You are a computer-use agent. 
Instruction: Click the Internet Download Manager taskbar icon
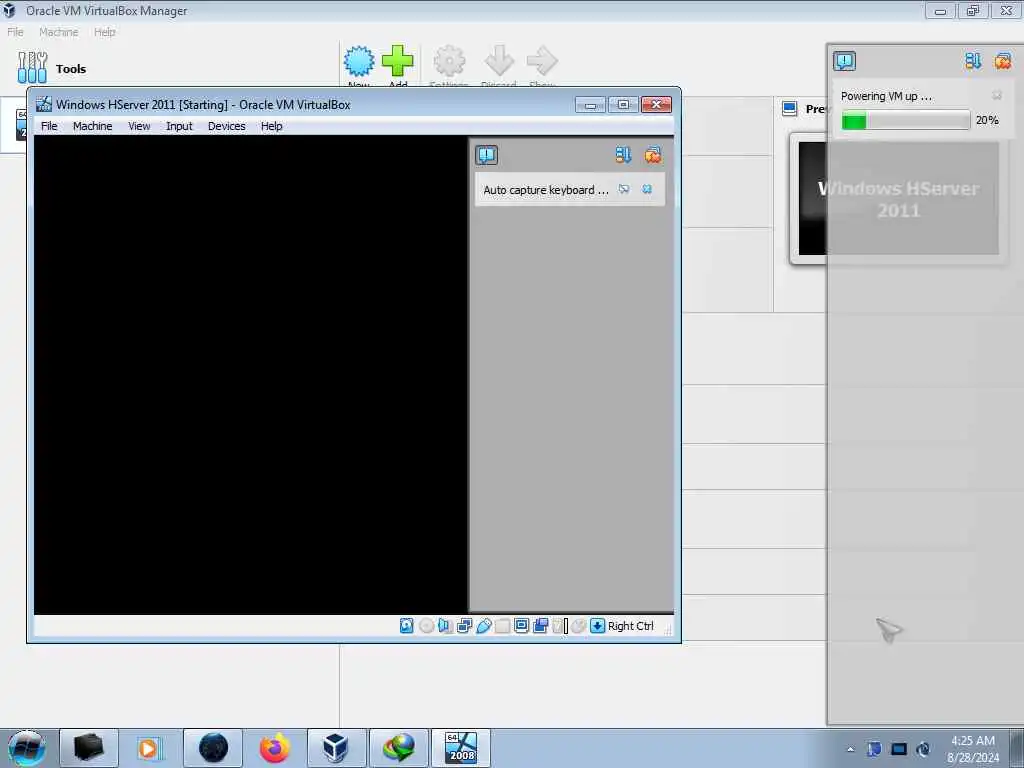coord(398,748)
